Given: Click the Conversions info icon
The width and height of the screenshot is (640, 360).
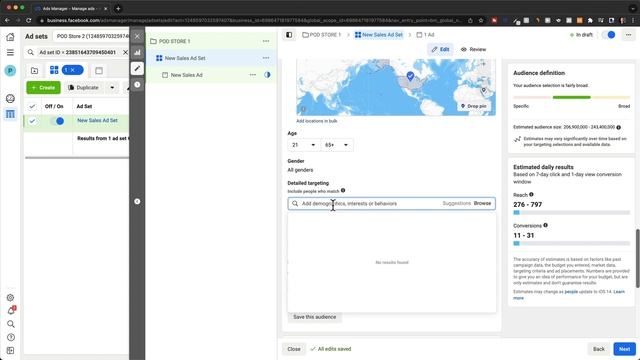Looking at the screenshot, I should click(x=545, y=225).
